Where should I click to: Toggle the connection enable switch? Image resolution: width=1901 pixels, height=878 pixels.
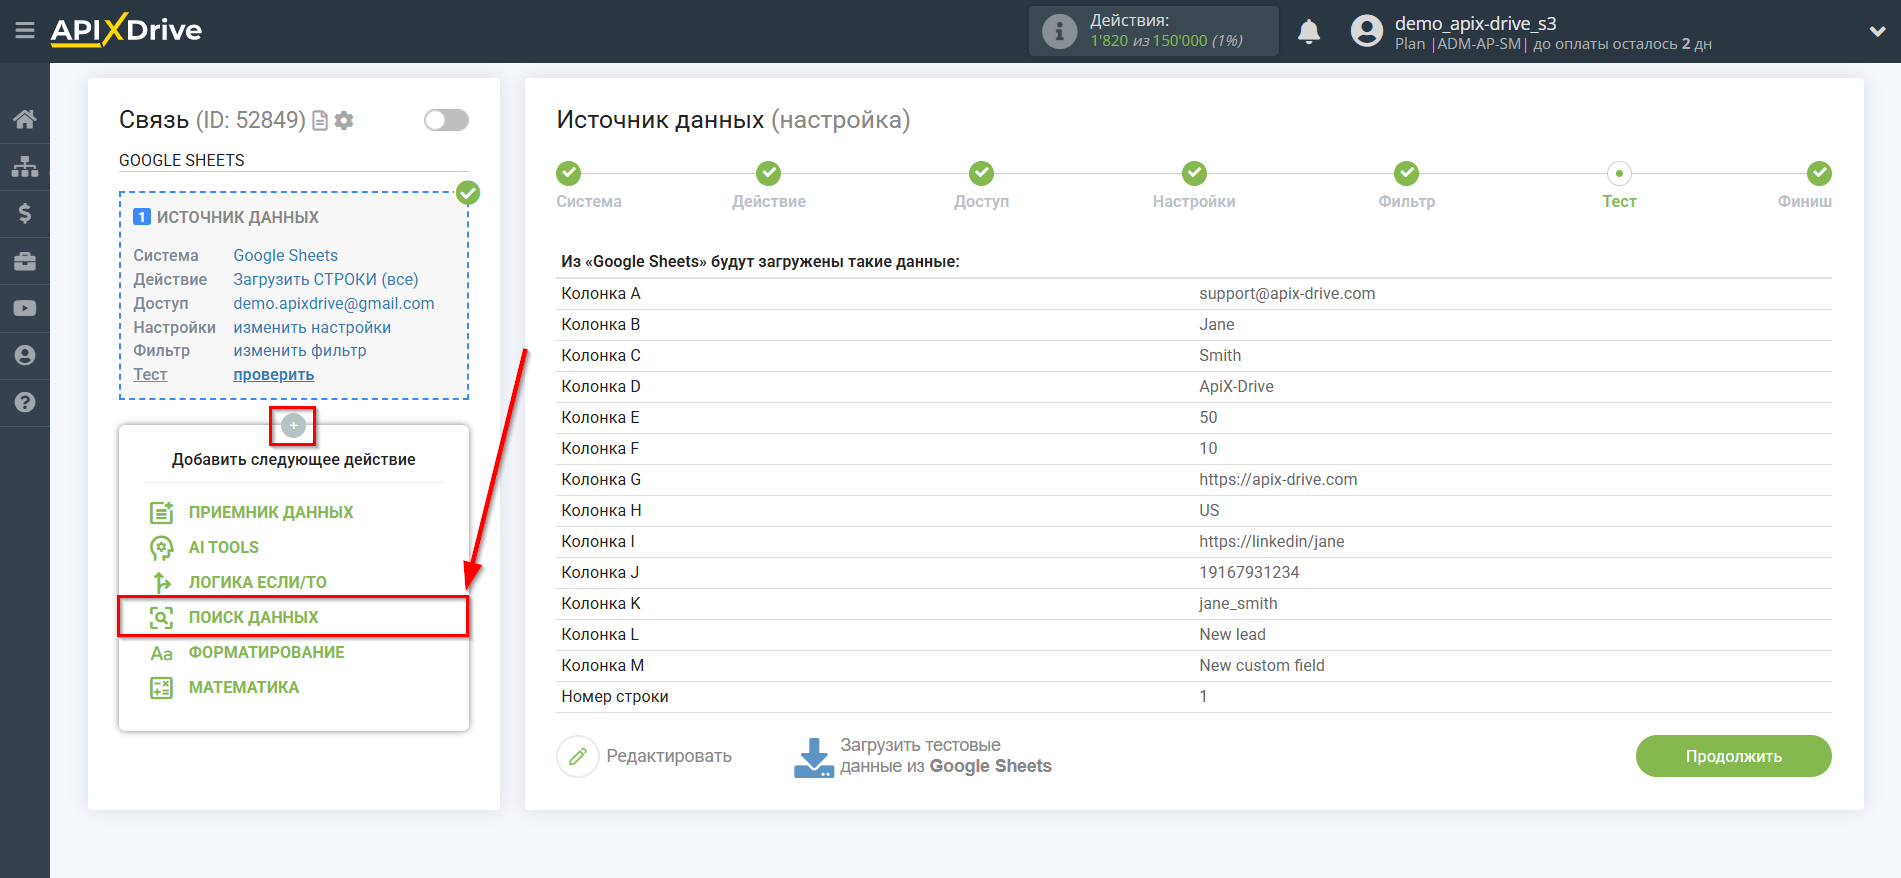446,120
